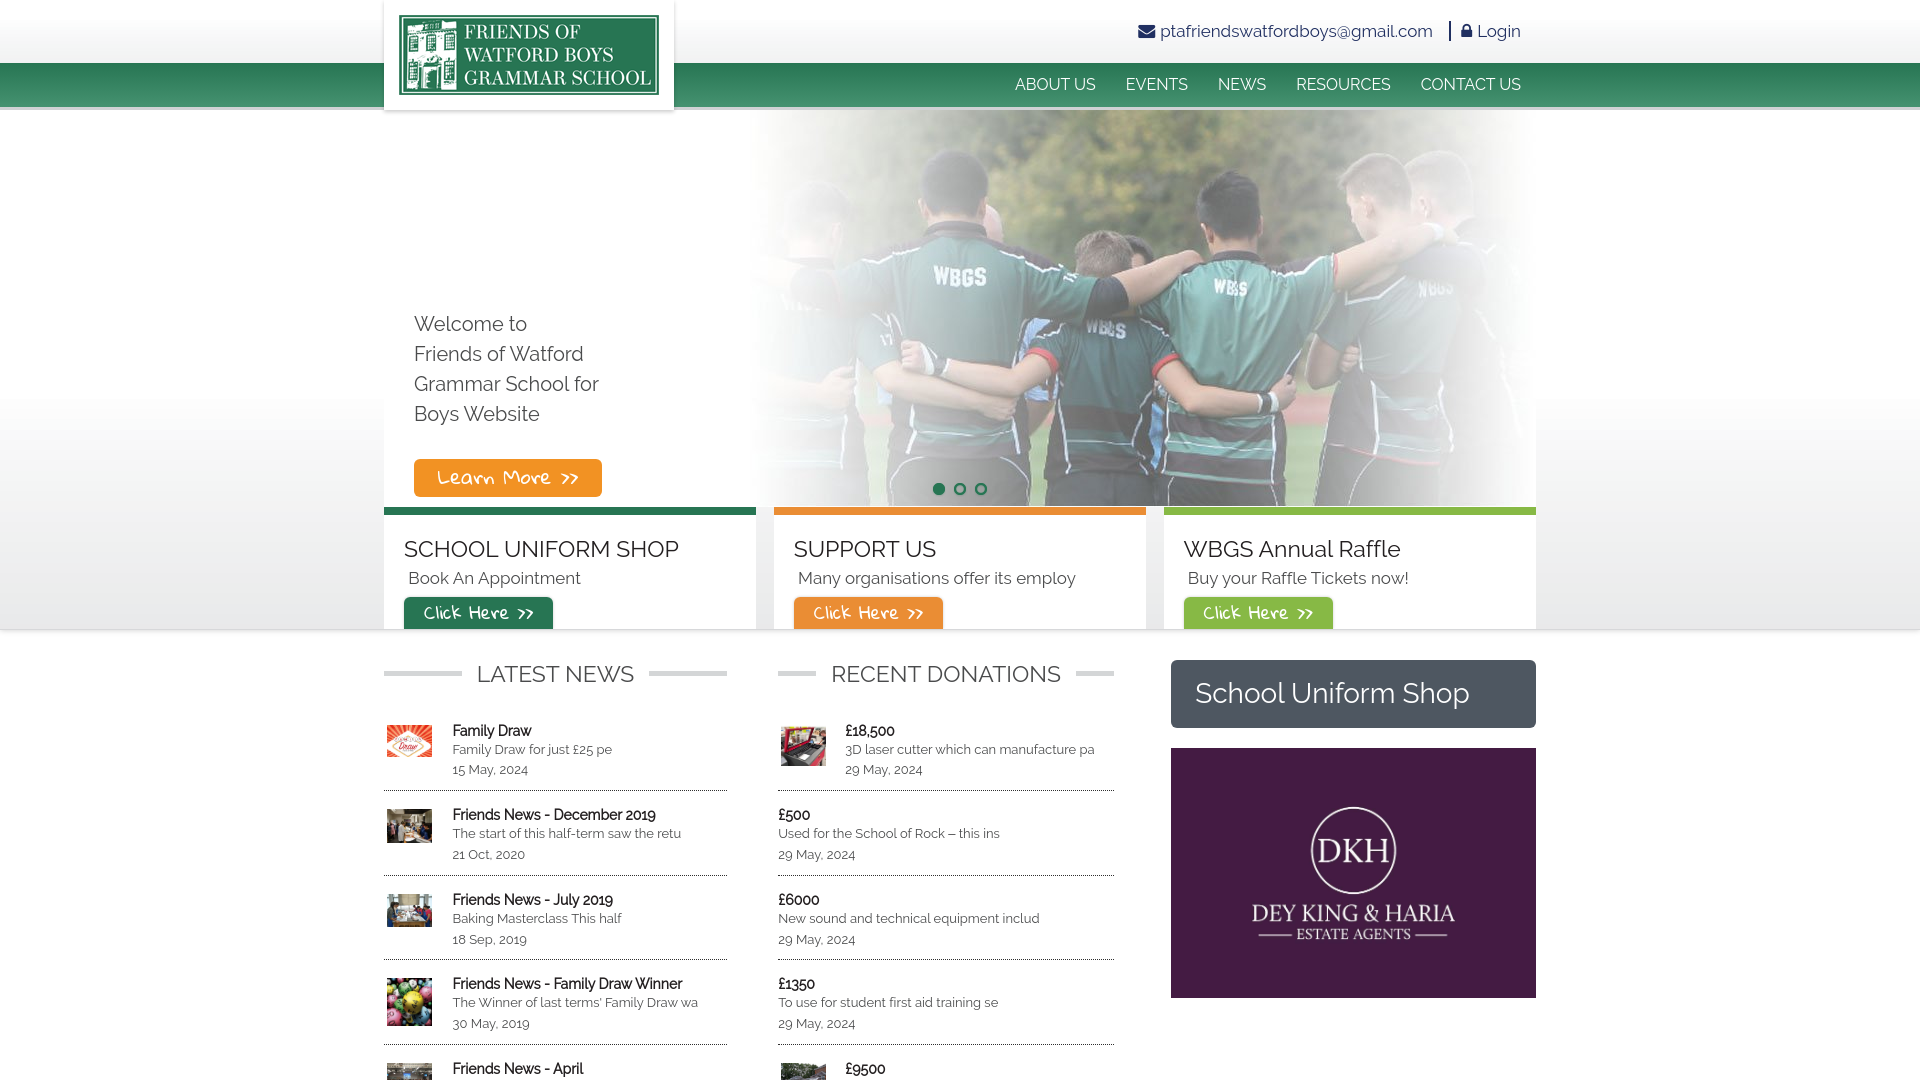Open the £18,500 donation entry
The height and width of the screenshot is (1080, 1920).
coord(870,731)
